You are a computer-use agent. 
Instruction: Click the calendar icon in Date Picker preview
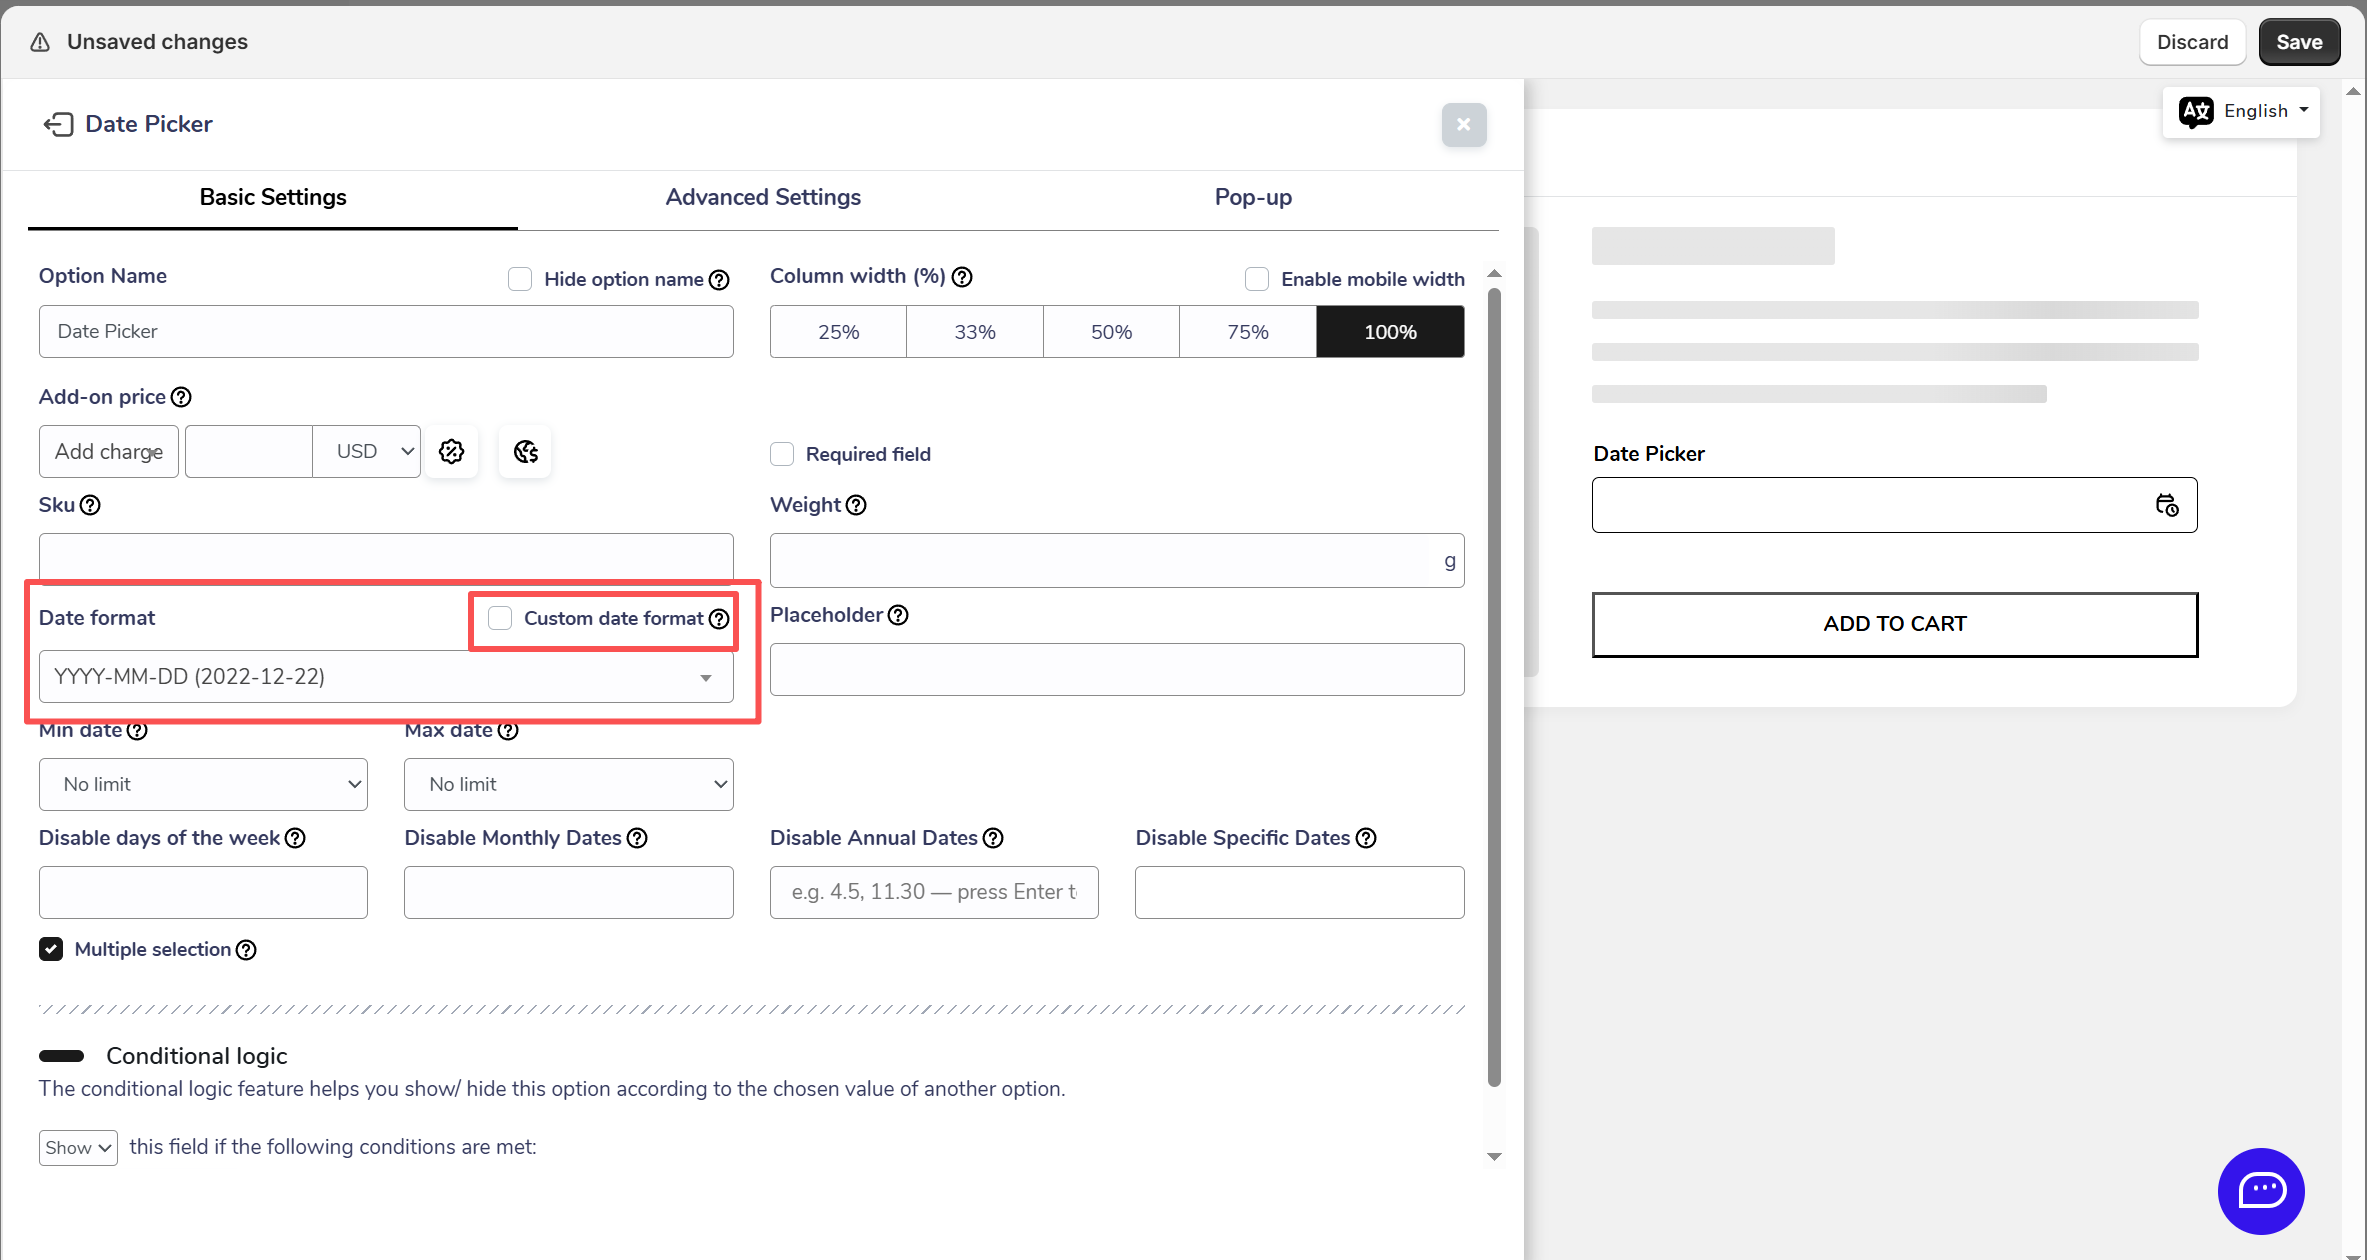click(x=2166, y=505)
